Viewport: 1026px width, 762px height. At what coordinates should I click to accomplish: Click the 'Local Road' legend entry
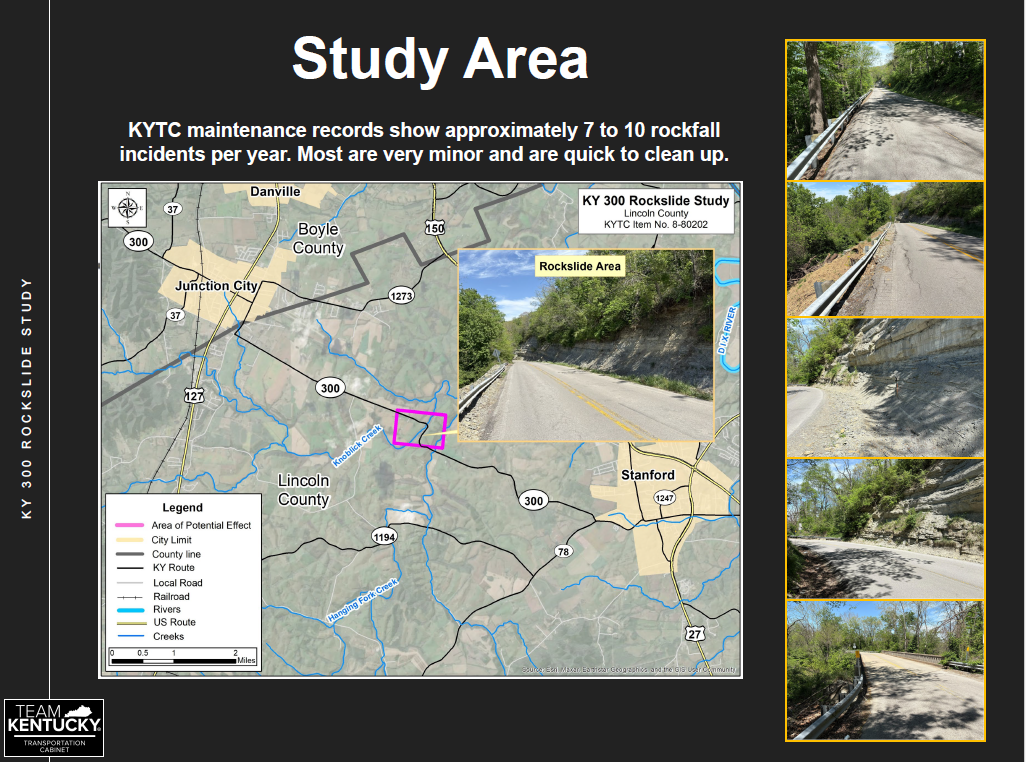point(177,583)
